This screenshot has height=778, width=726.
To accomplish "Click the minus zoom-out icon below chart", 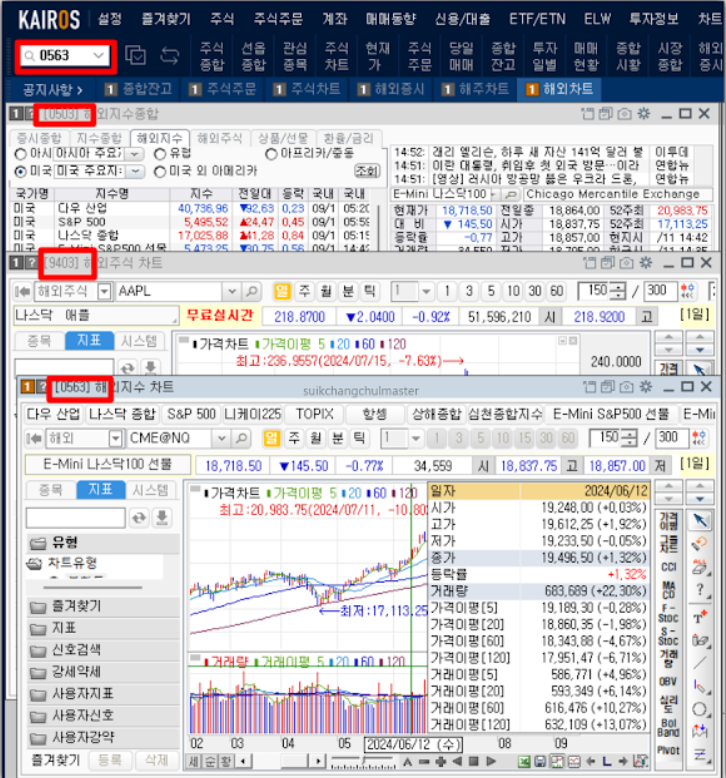I will (x=424, y=761).
